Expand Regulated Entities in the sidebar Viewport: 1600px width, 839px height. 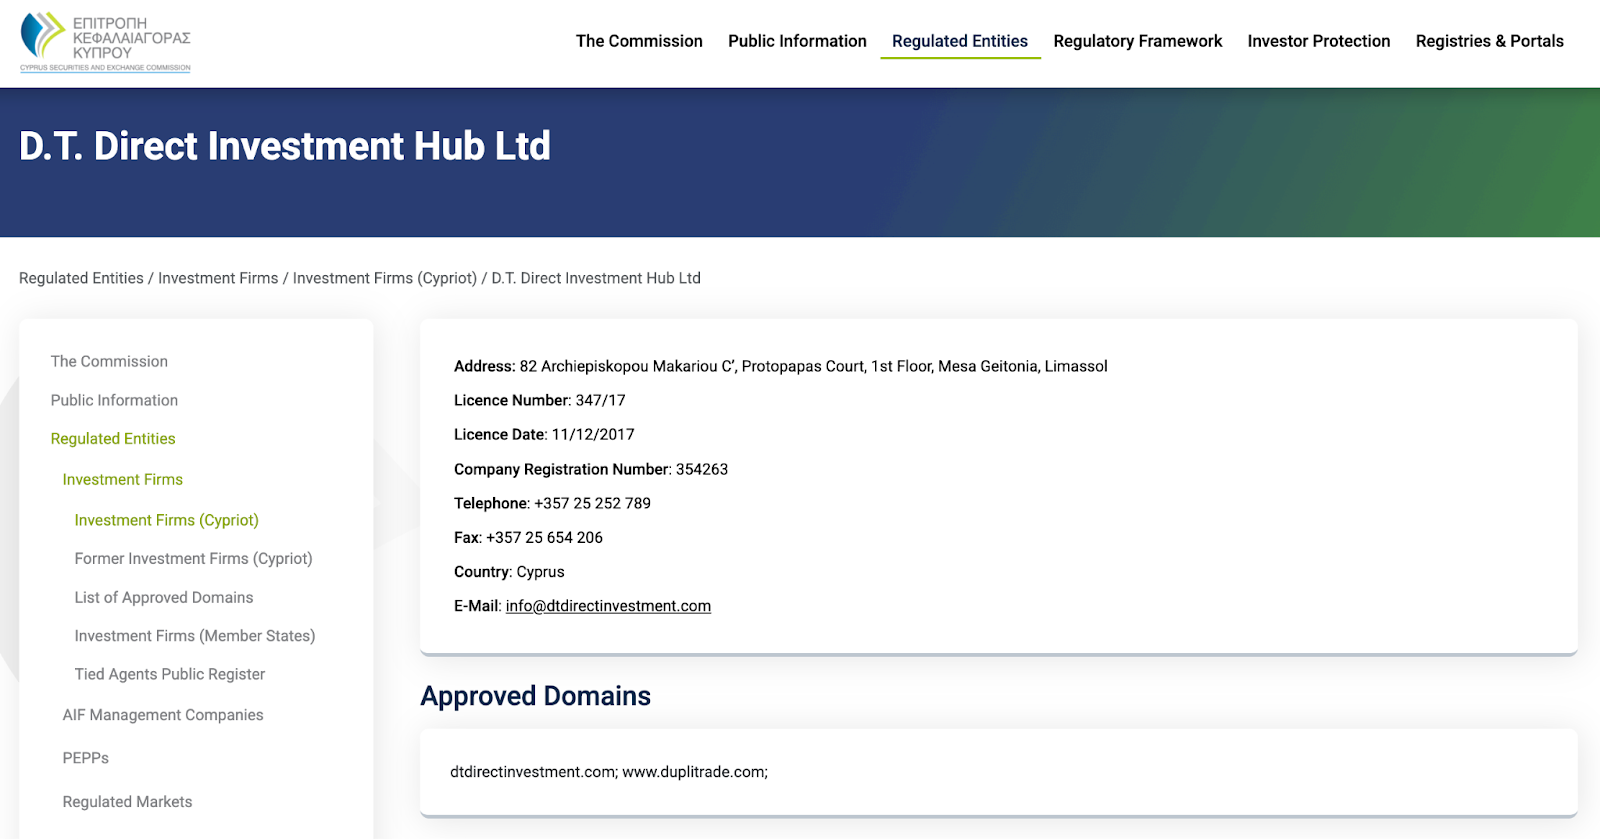click(113, 439)
